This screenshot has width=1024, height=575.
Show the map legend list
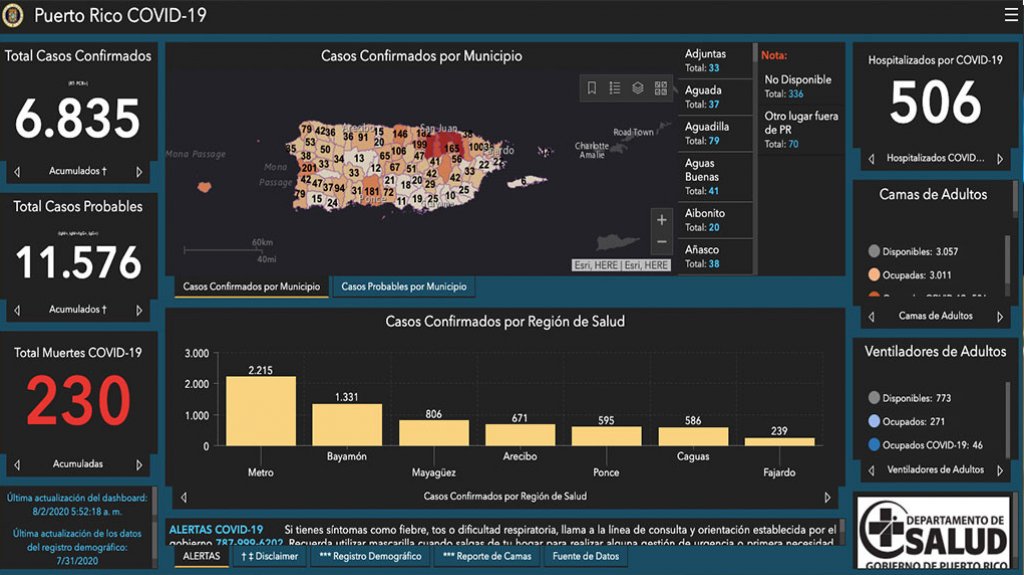click(615, 88)
